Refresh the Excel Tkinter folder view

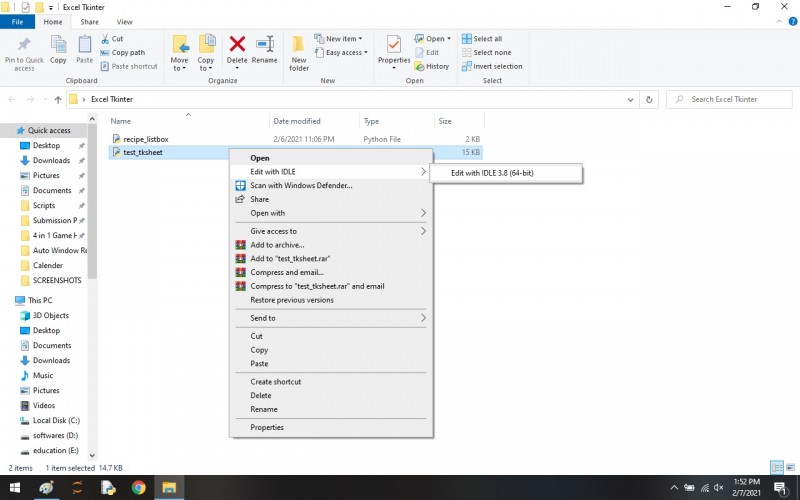pos(649,99)
